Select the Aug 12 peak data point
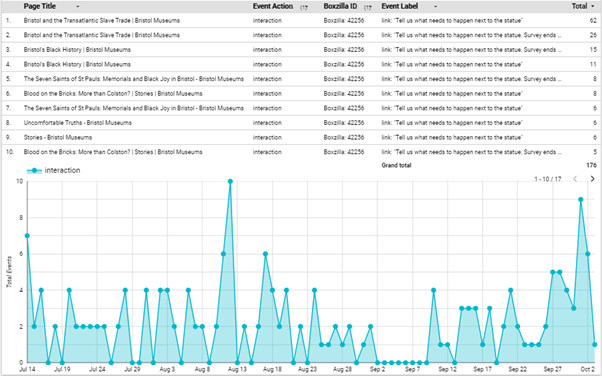Viewport: 602px width, 376px height. coord(230,181)
